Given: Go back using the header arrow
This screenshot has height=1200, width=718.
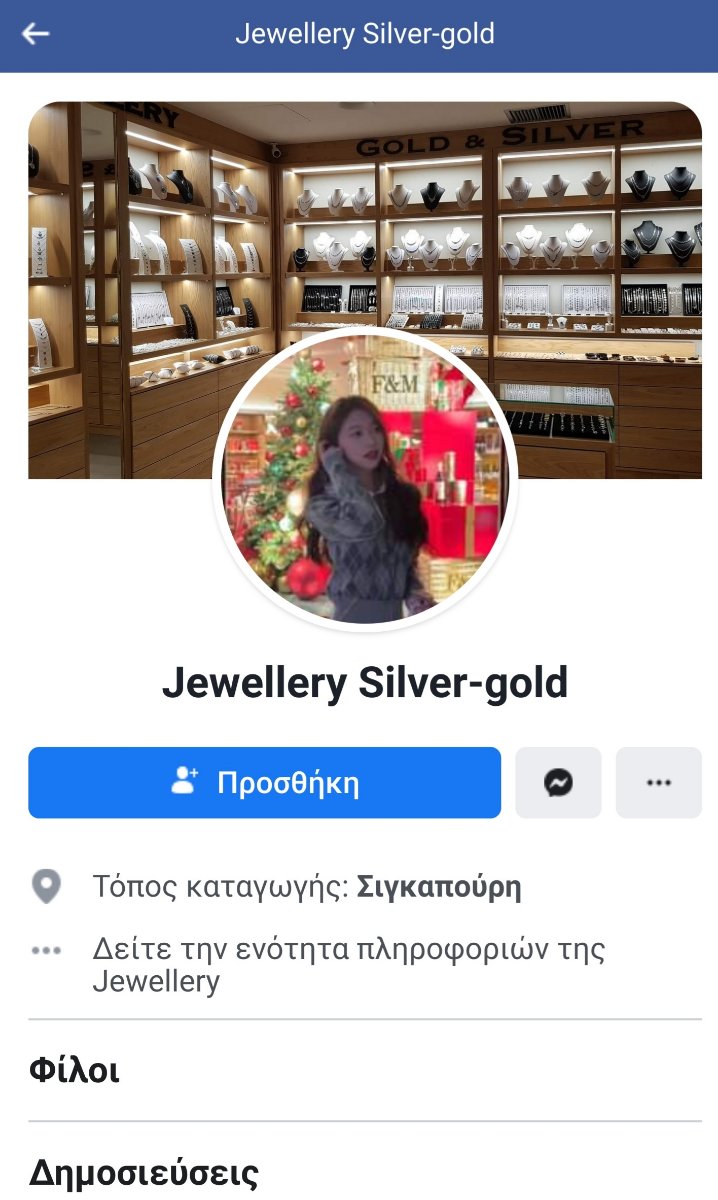Looking at the screenshot, I should click(x=36, y=34).
